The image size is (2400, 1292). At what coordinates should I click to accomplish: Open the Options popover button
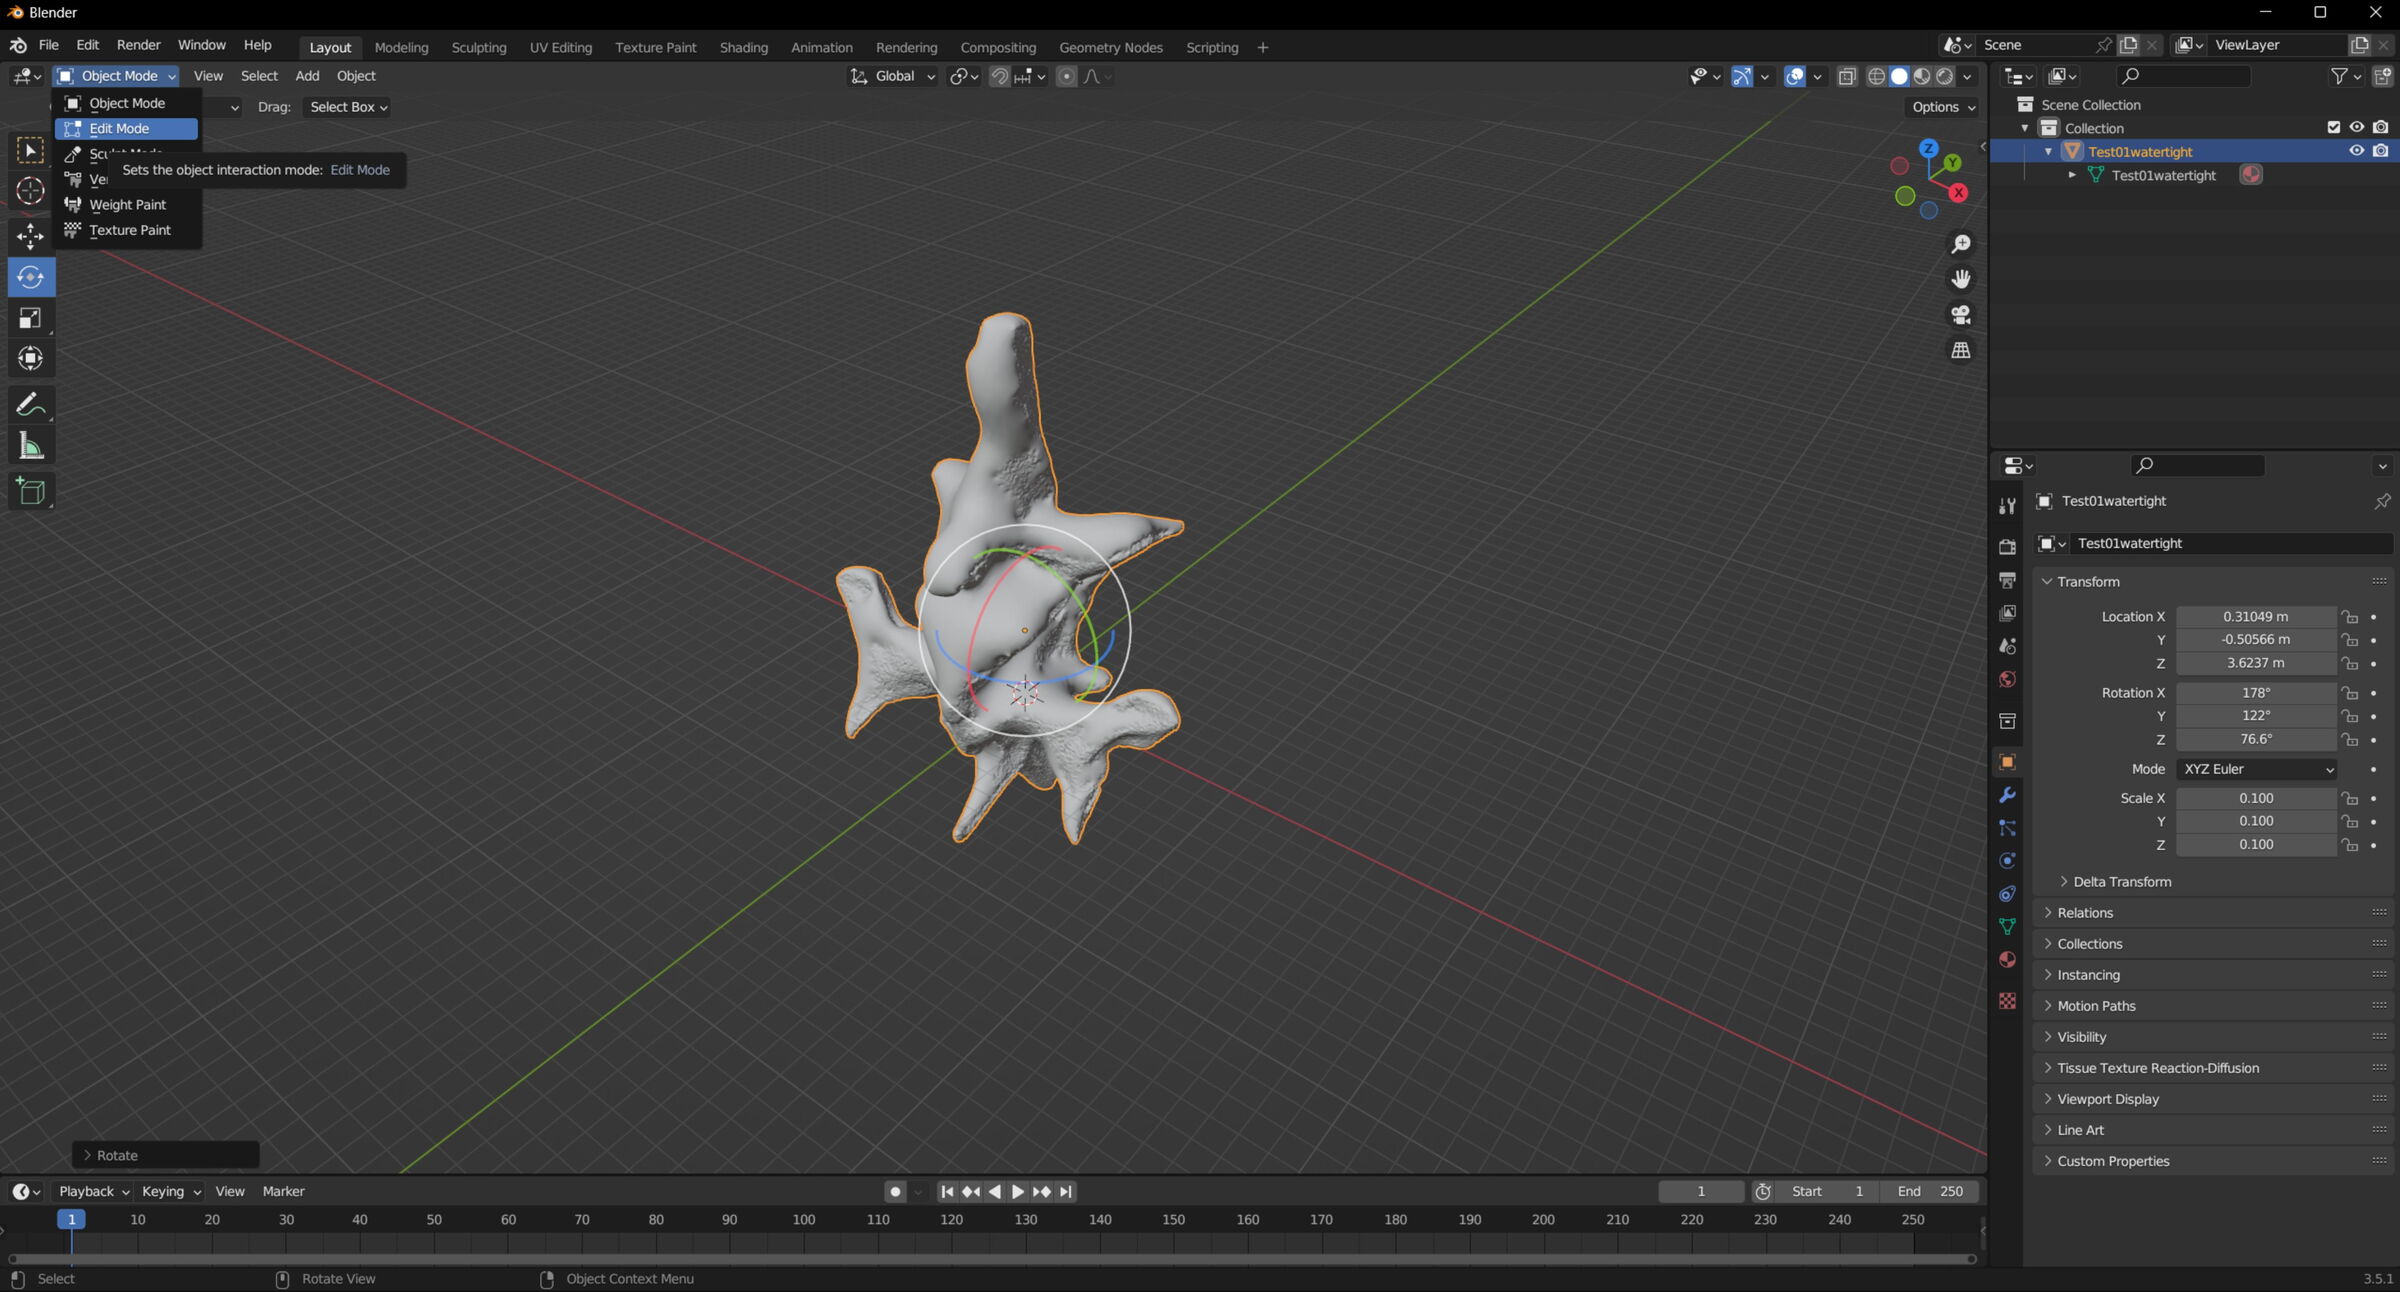coord(1942,107)
